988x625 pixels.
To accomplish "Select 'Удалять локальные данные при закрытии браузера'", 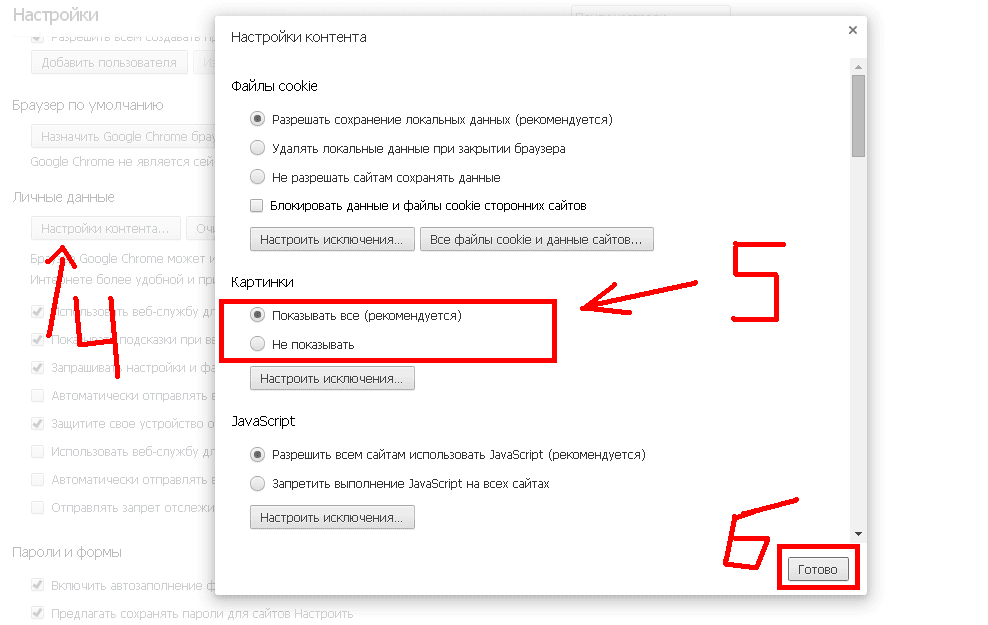I will pyautogui.click(x=257, y=148).
